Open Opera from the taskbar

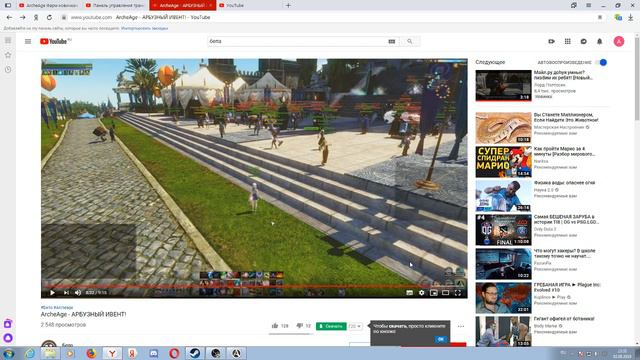point(174,353)
